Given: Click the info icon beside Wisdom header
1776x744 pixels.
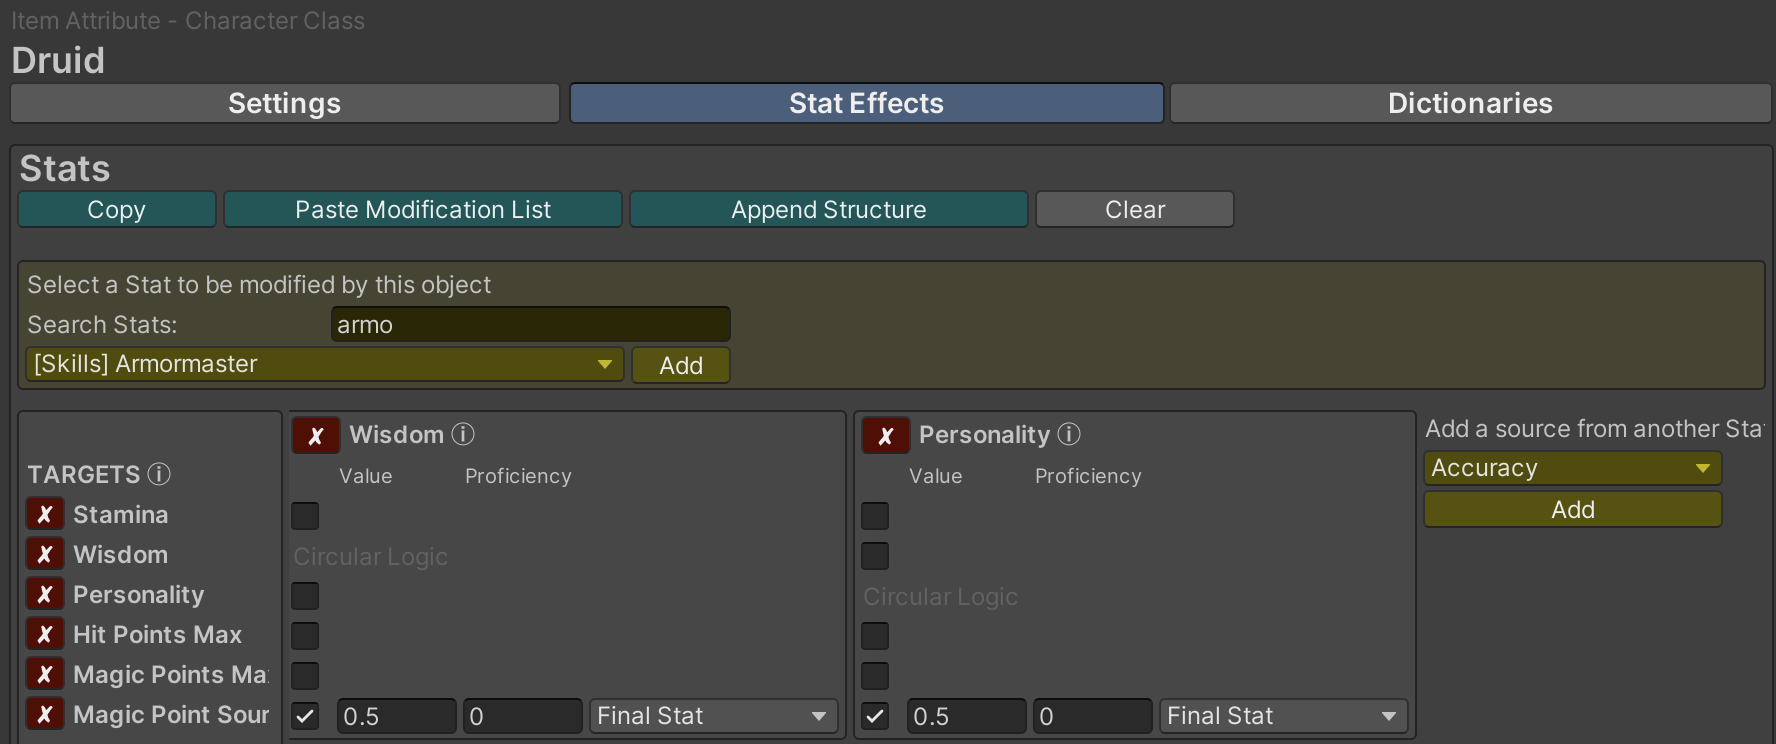Looking at the screenshot, I should click(463, 434).
